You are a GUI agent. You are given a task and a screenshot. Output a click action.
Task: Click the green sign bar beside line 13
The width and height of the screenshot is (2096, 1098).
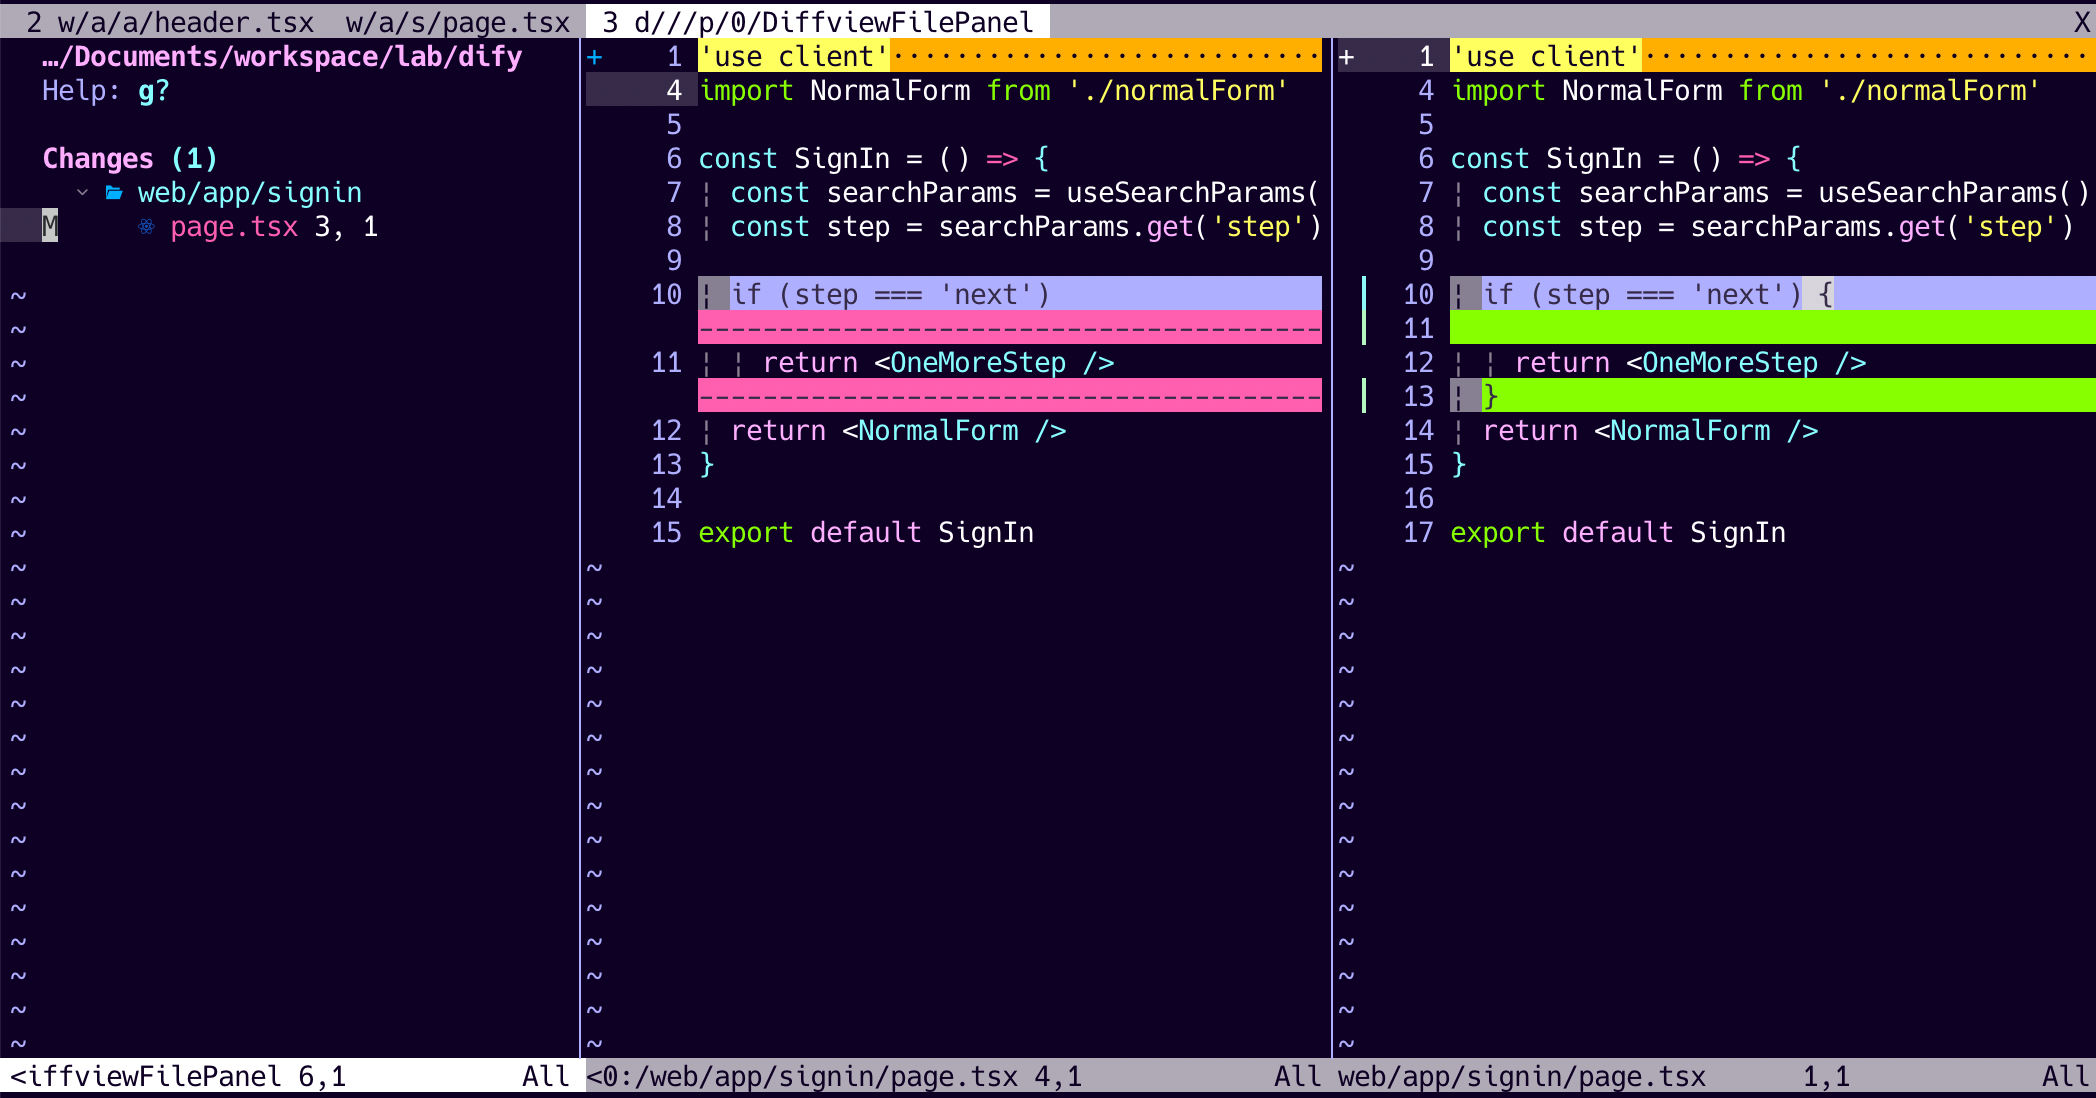pyautogui.click(x=1364, y=396)
